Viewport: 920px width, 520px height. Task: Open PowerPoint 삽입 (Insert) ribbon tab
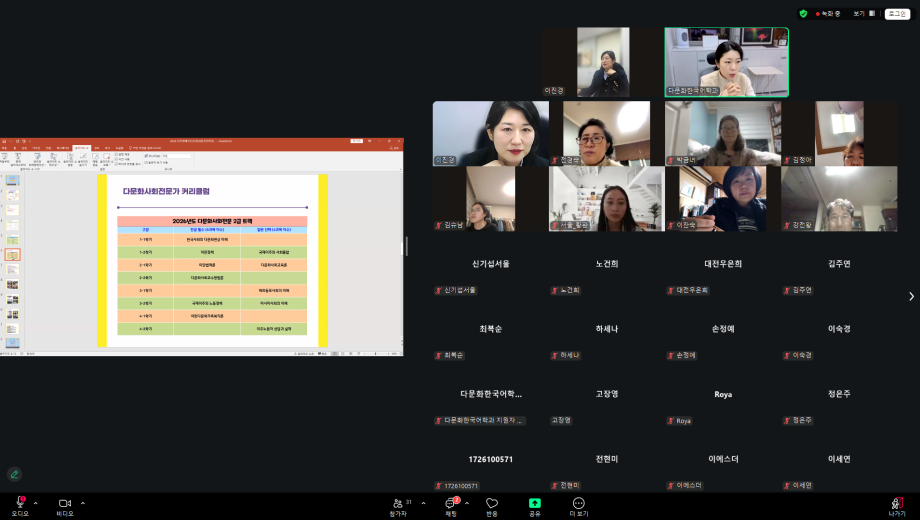point(24,148)
